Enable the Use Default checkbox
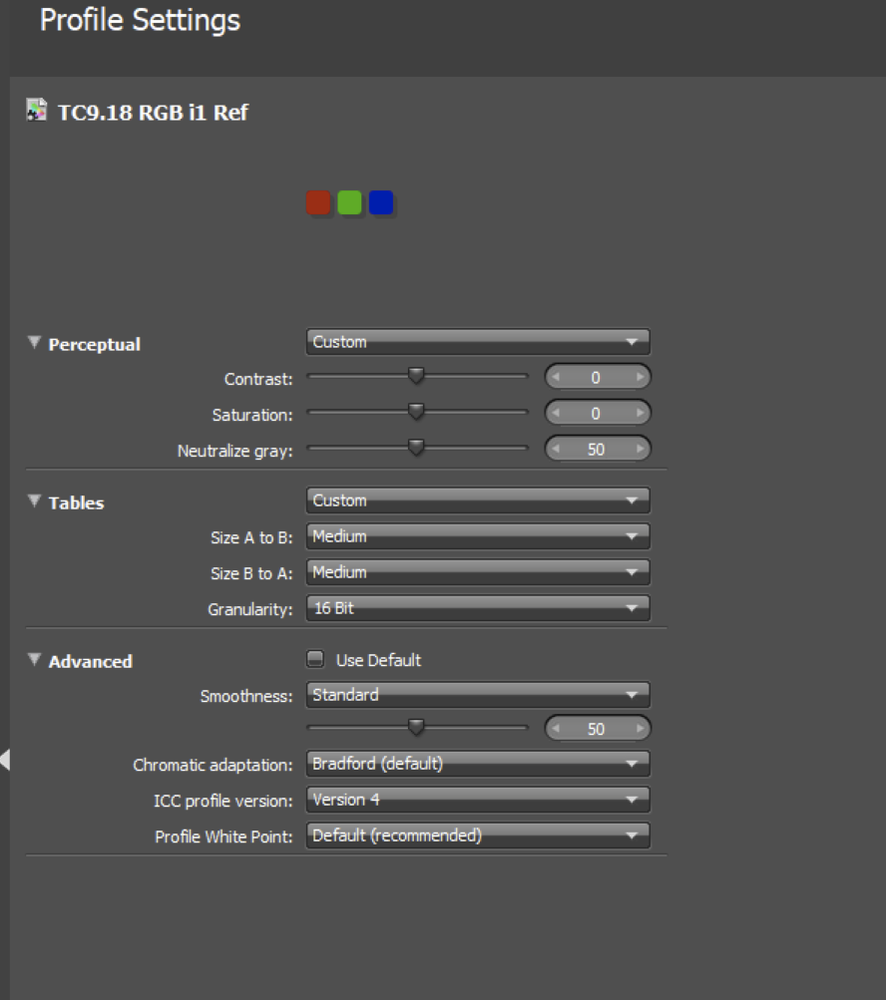 tap(316, 659)
